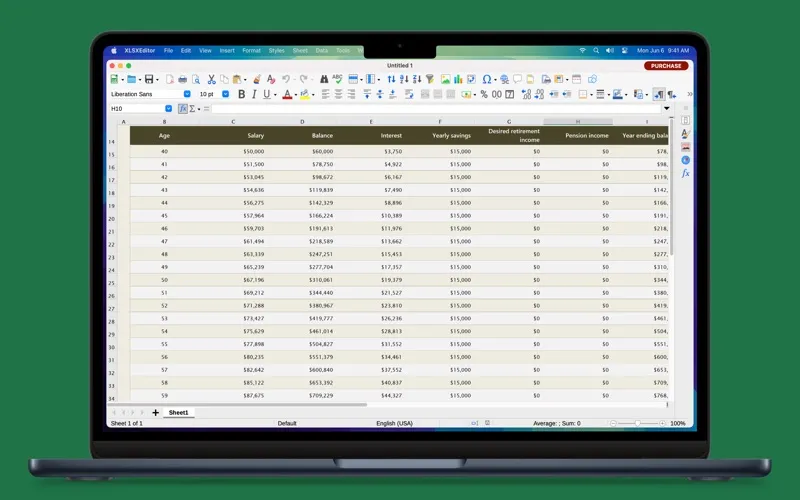Open the Save button dropdown arrow
Image resolution: width=800 pixels, height=500 pixels.
pos(157,80)
